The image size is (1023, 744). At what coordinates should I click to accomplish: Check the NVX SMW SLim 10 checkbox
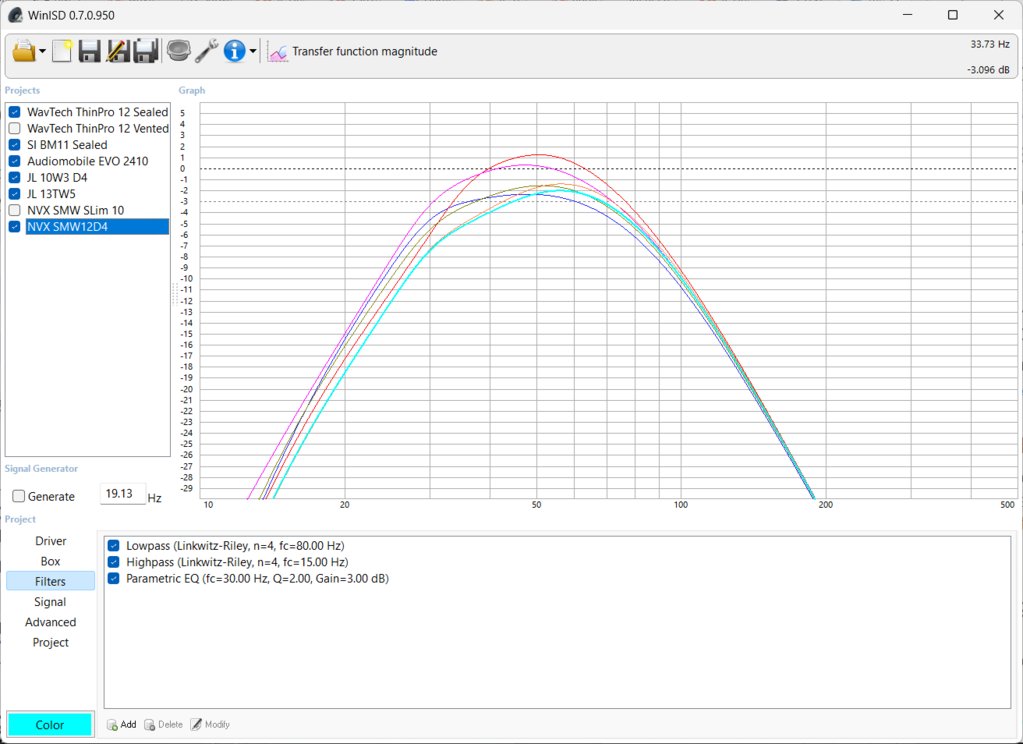pyautogui.click(x=14, y=210)
